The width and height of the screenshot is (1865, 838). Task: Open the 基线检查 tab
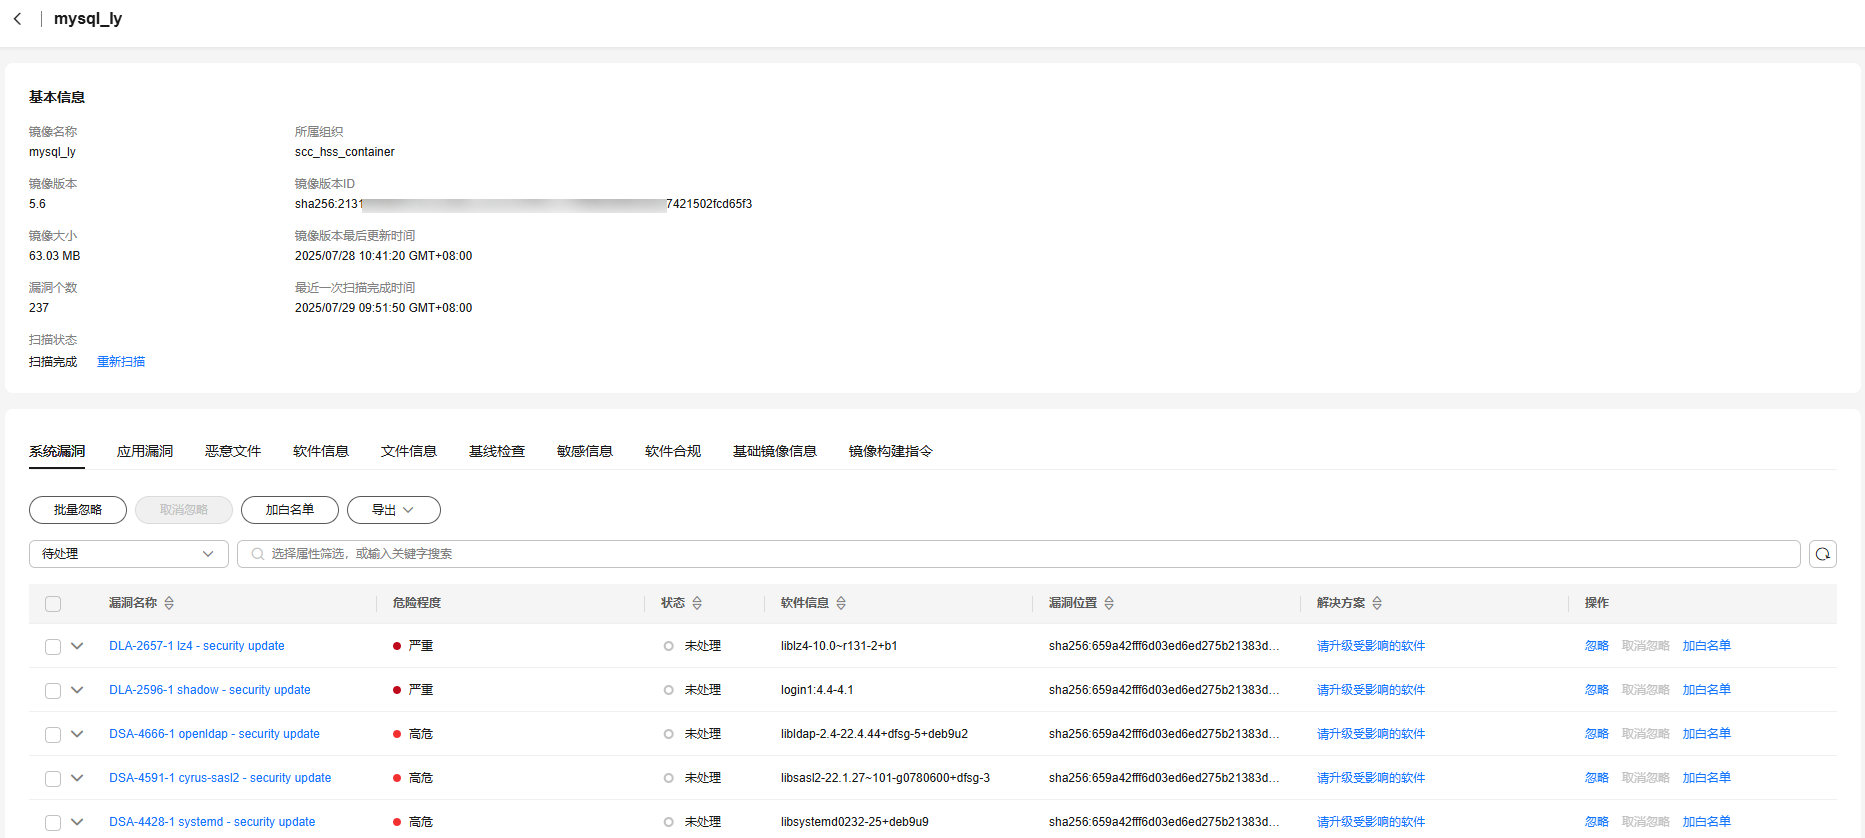(497, 452)
